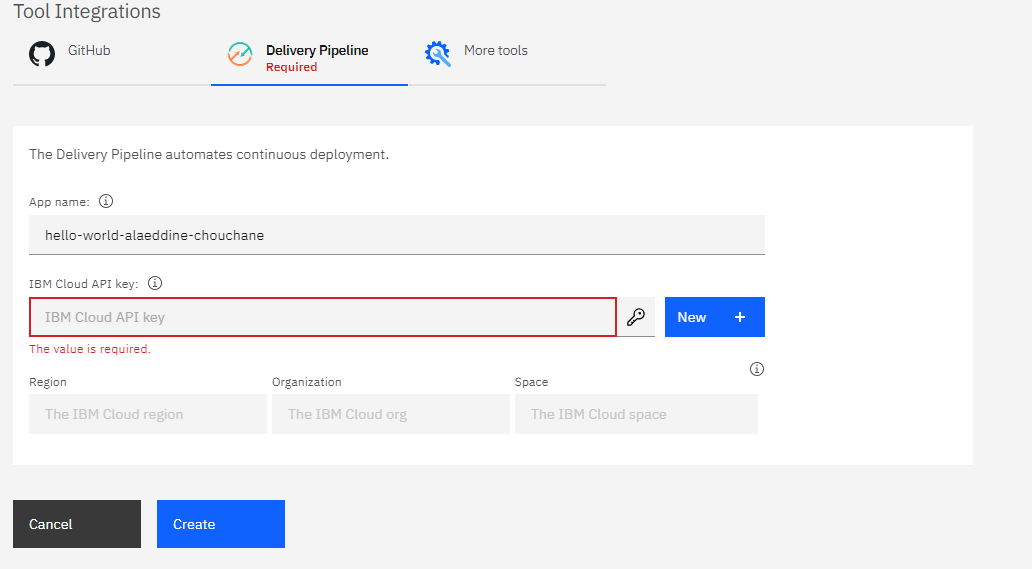Click the 'App name:' label
Viewport: 1032px width, 569px height.
[x=59, y=202]
